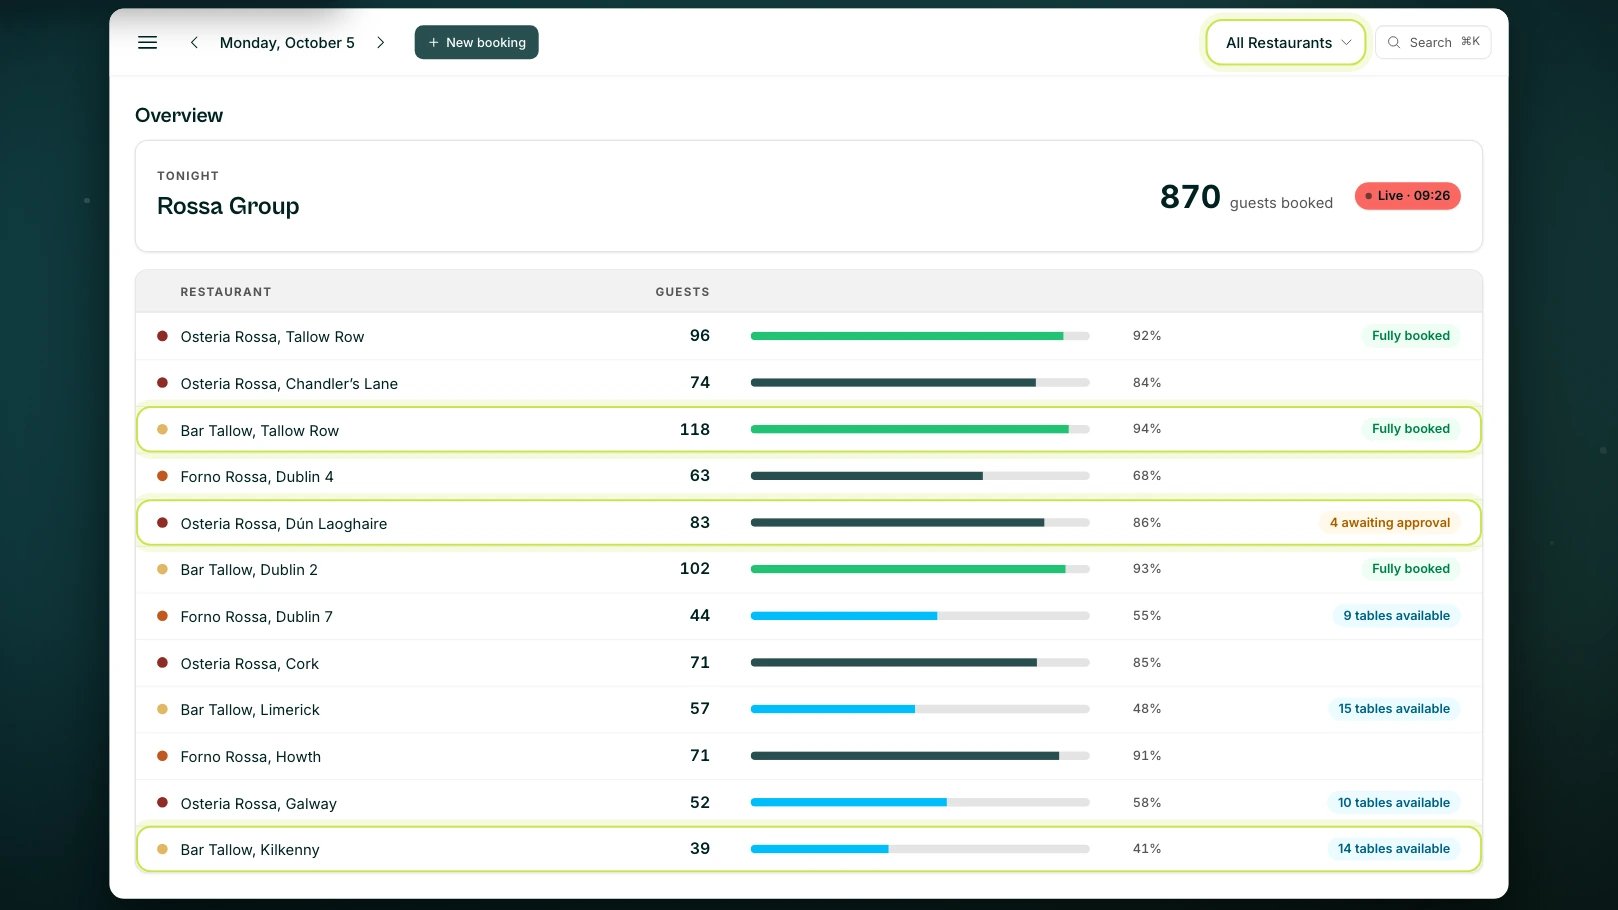This screenshot has height=910, width=1618.
Task: Sort by the GUESTS column header
Action: tap(682, 292)
